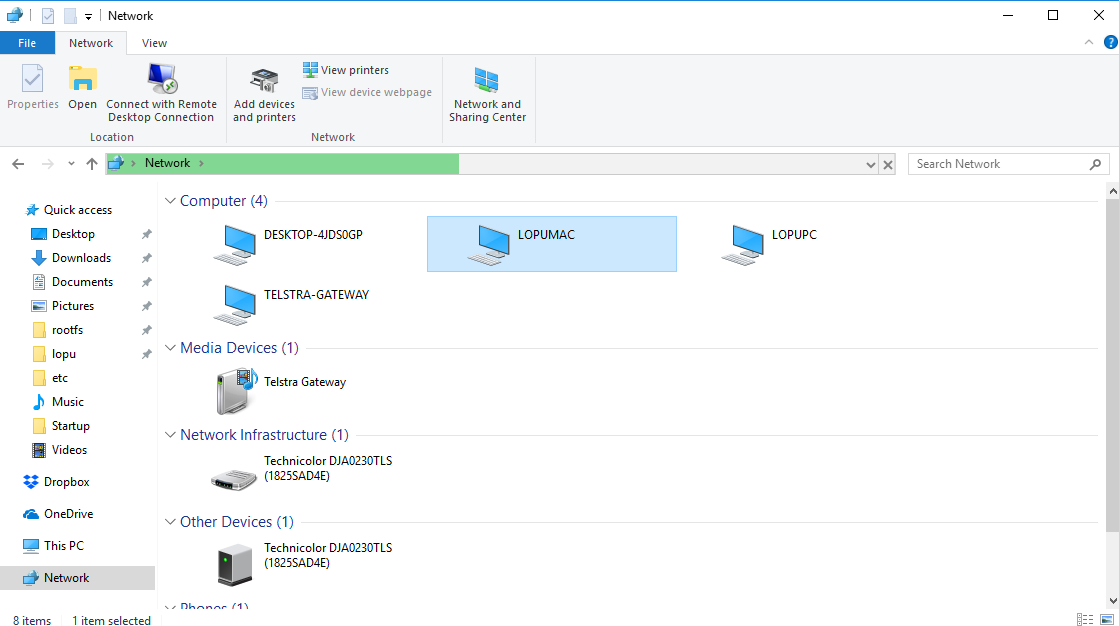
Task: Click the View printers ribbon icon
Action: 346,69
